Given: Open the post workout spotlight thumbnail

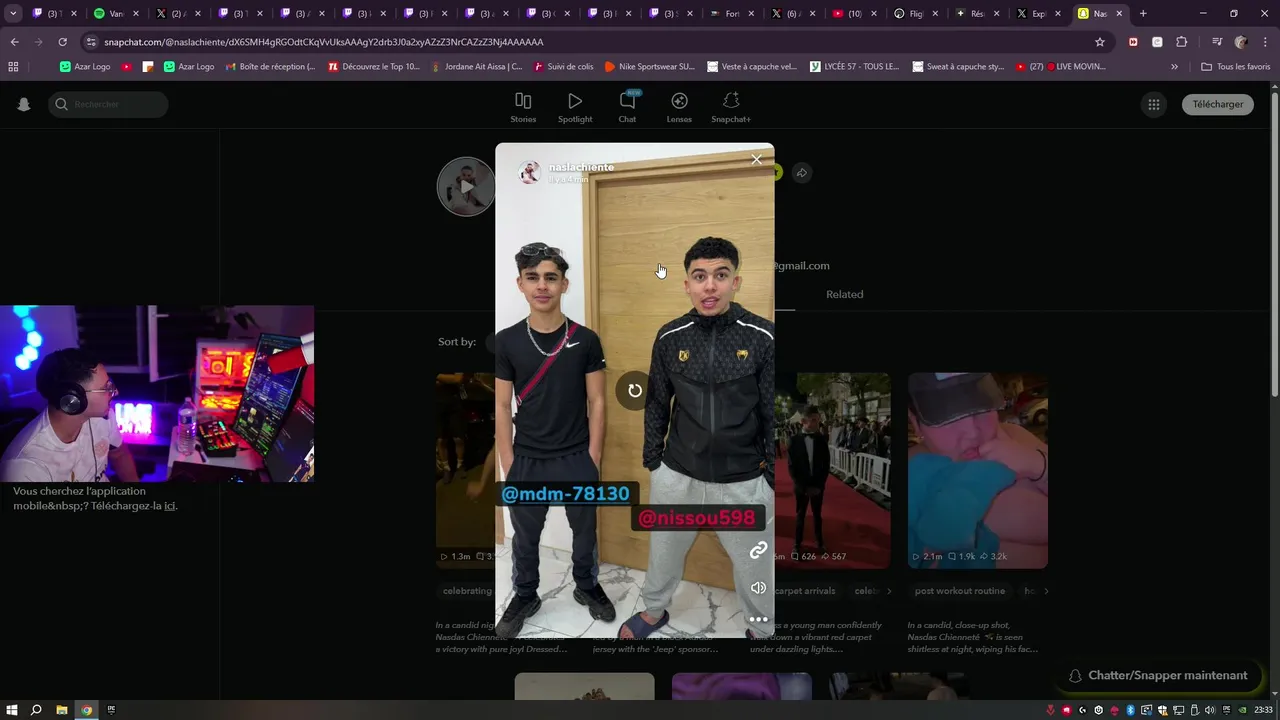Looking at the screenshot, I should click(x=978, y=470).
